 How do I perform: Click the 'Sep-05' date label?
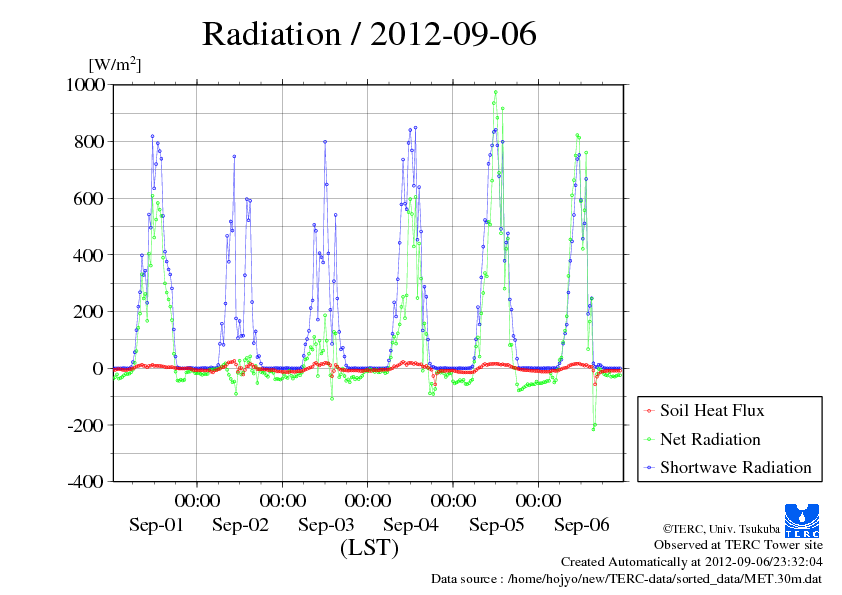496,525
